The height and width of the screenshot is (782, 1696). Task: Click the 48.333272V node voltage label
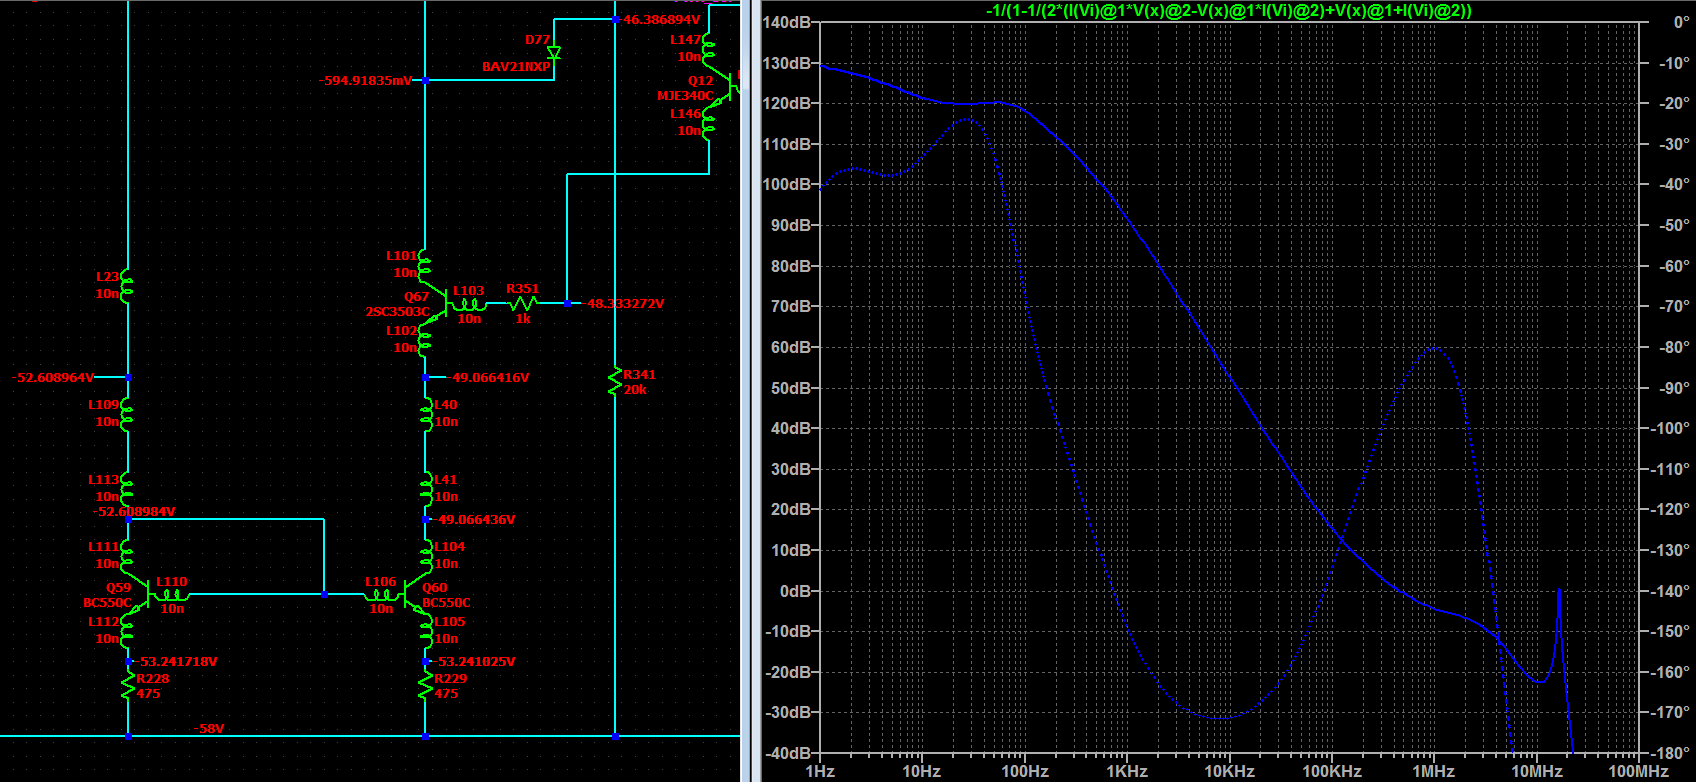tap(625, 303)
